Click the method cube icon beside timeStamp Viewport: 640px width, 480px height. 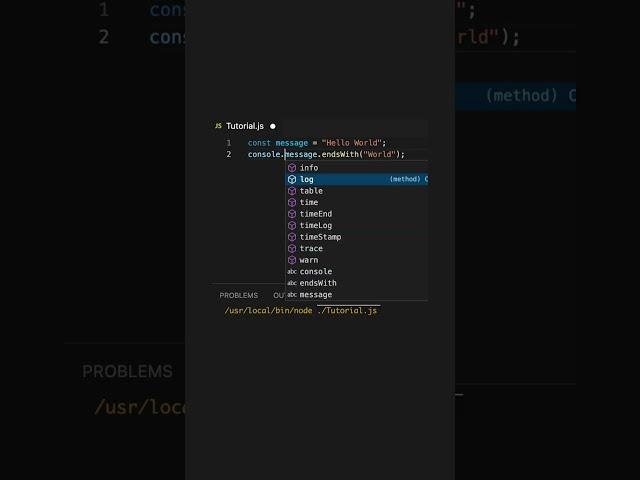pyautogui.click(x=292, y=237)
